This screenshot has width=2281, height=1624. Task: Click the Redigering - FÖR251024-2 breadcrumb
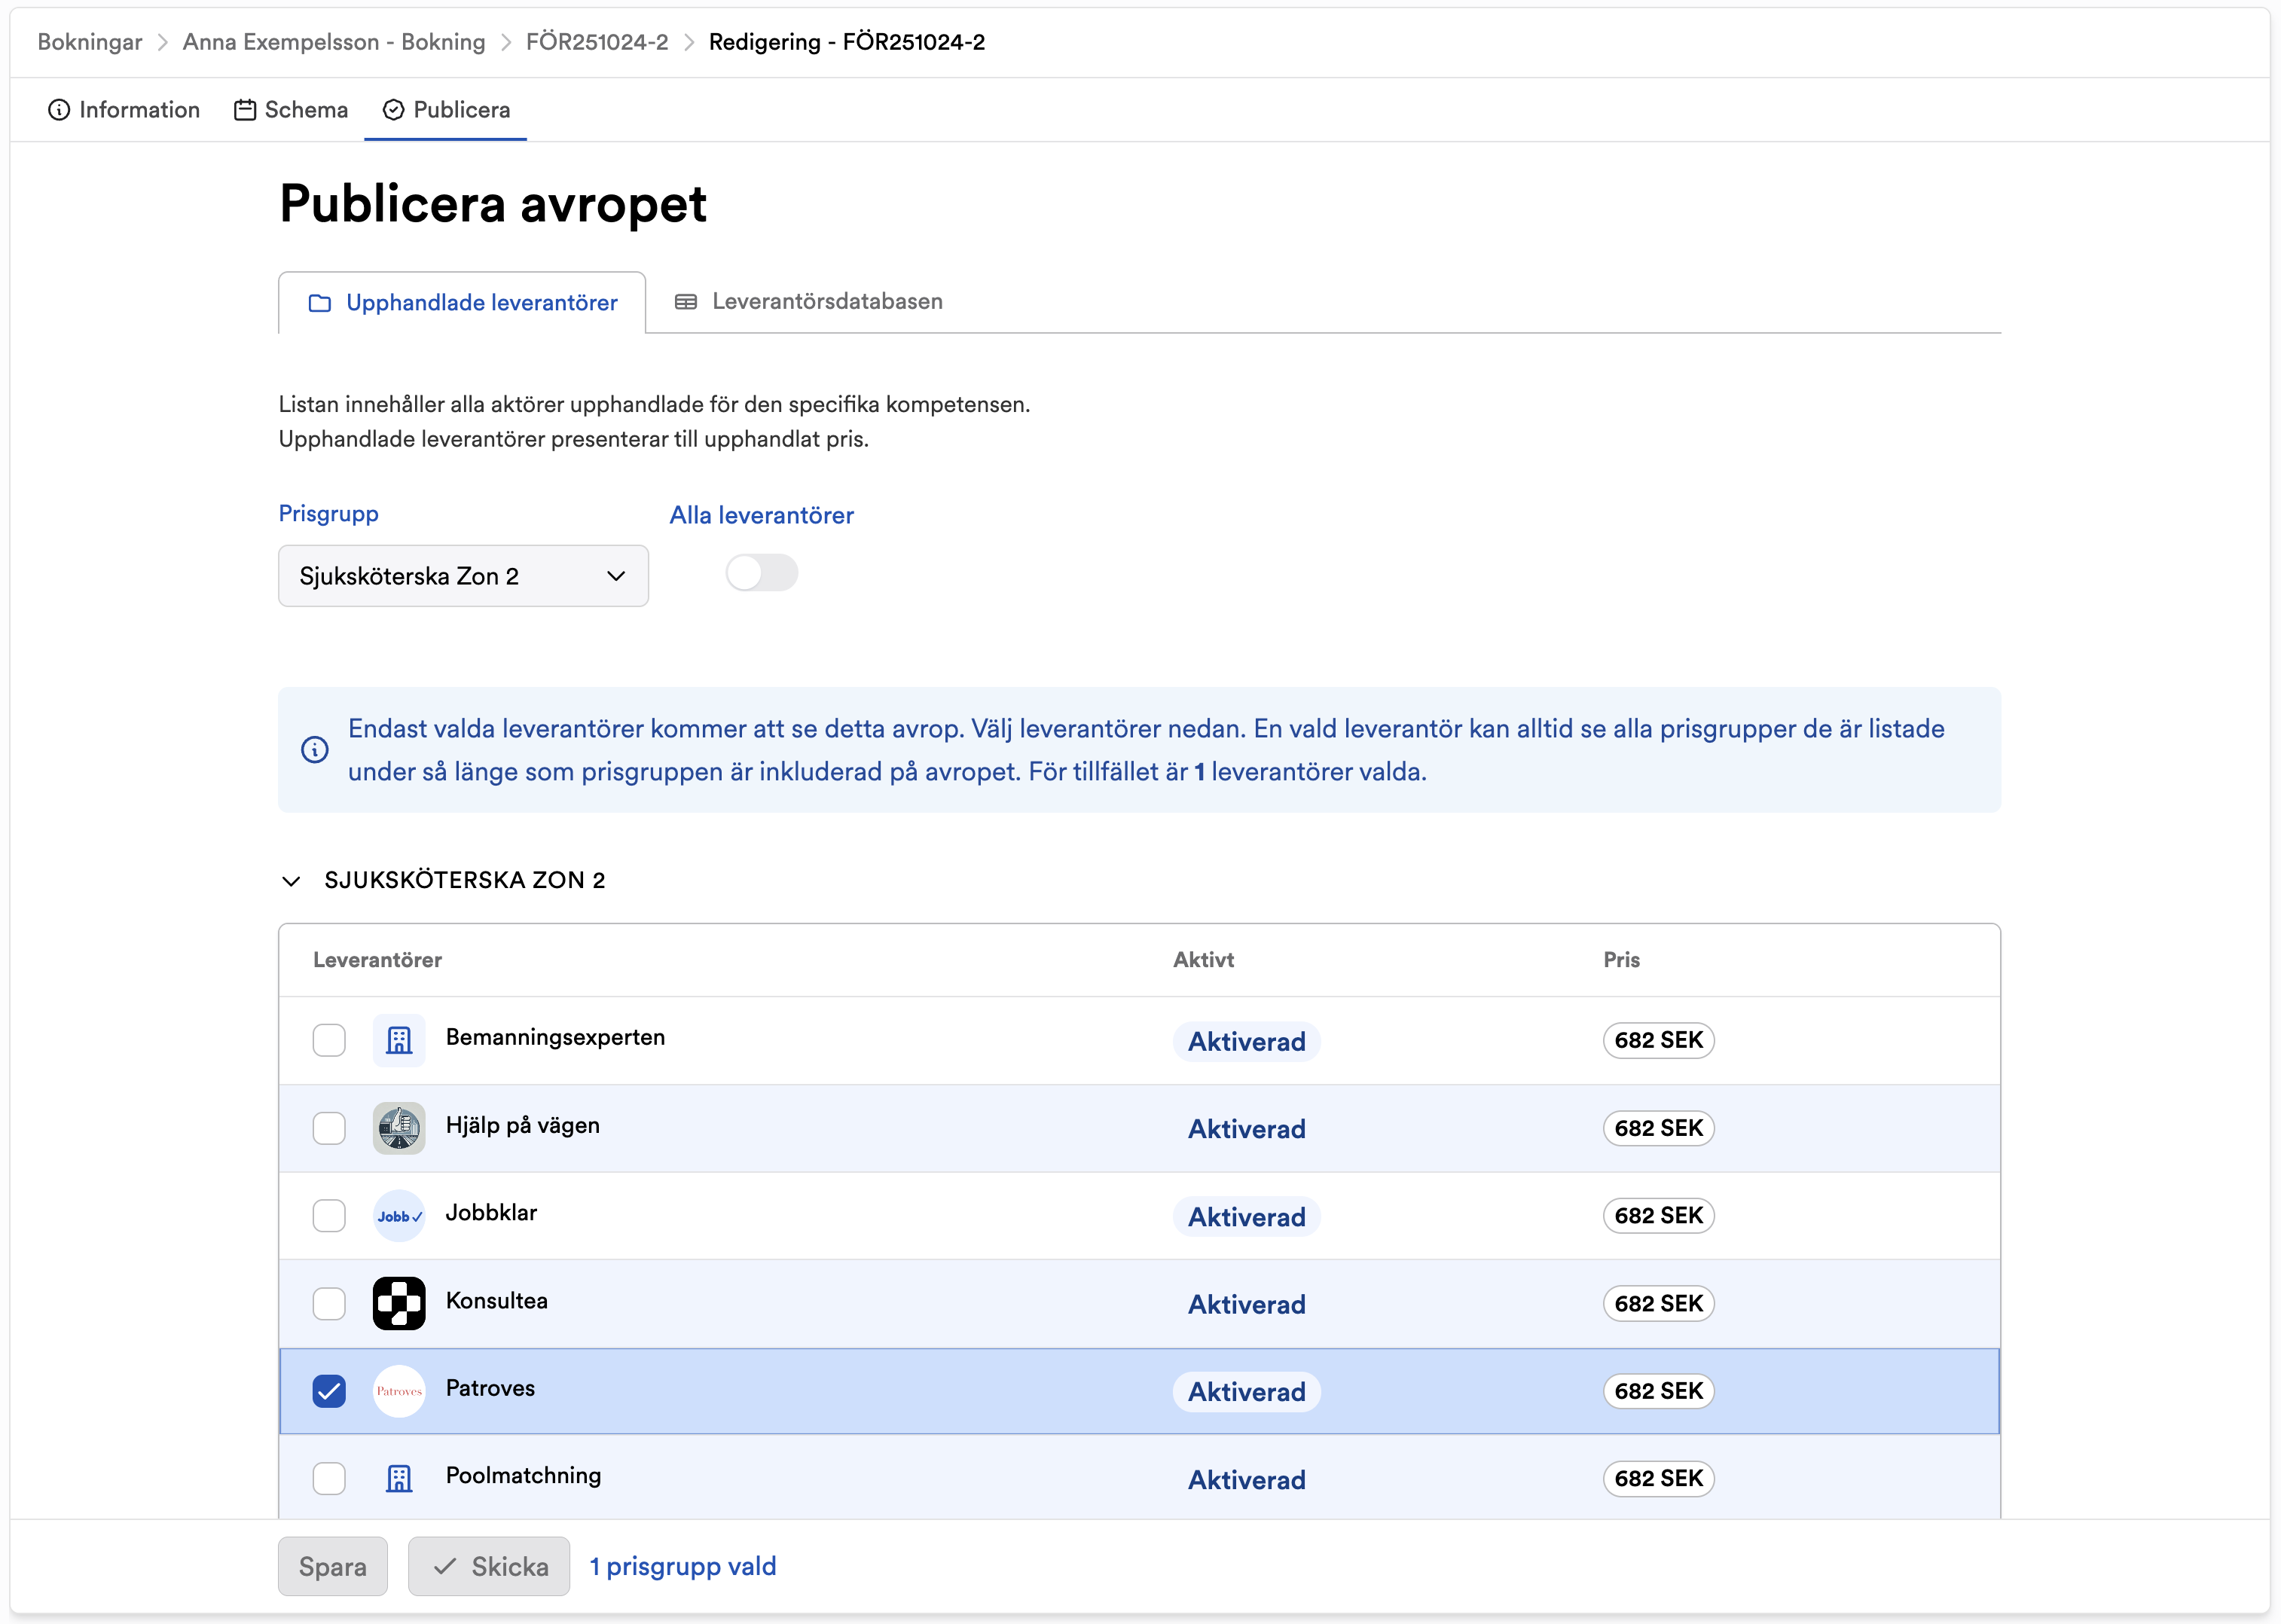click(x=847, y=42)
